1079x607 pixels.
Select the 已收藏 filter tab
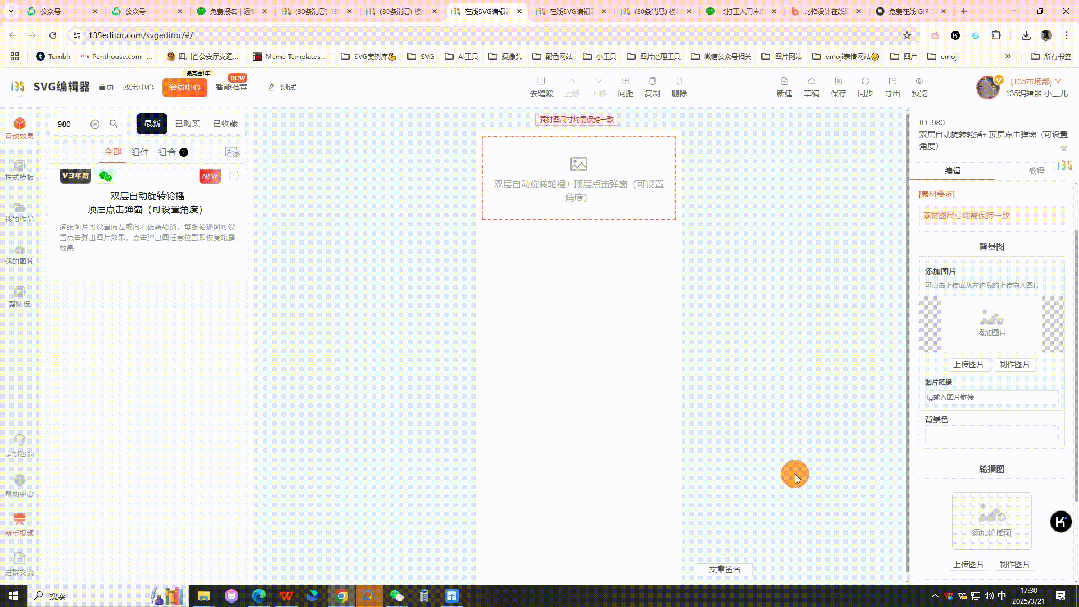coord(225,123)
